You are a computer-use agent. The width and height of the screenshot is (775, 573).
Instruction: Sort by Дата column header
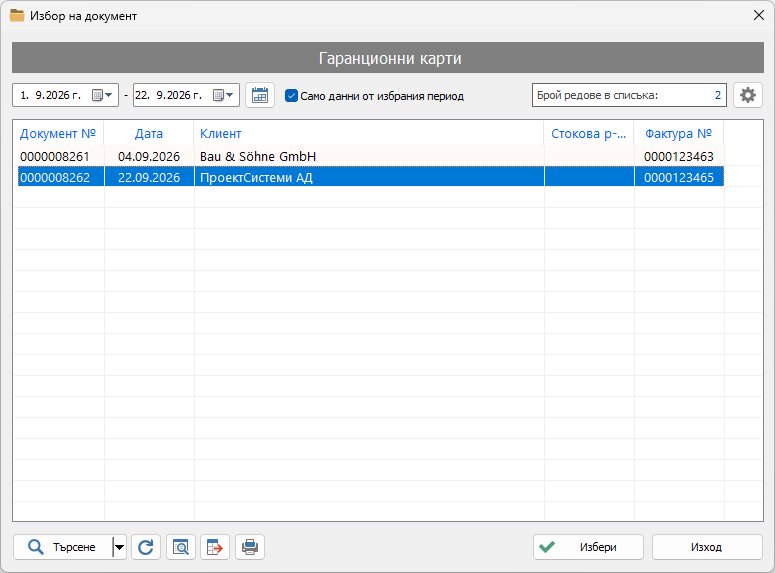(x=149, y=133)
